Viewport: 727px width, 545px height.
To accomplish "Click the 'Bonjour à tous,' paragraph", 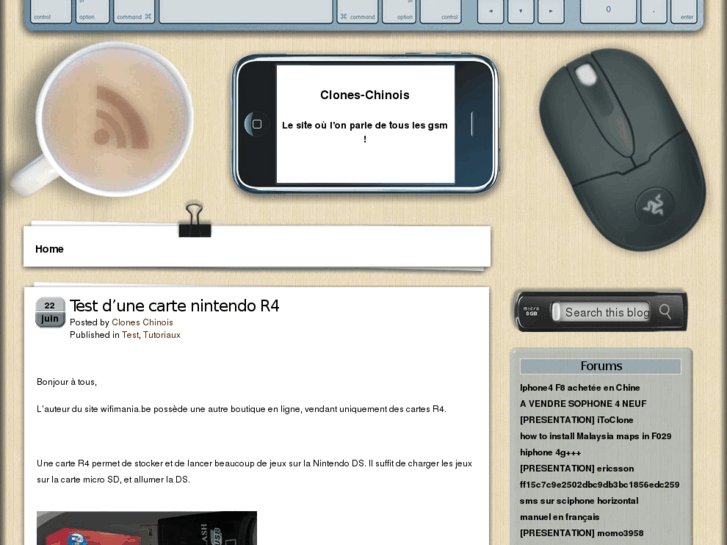I will [67, 382].
